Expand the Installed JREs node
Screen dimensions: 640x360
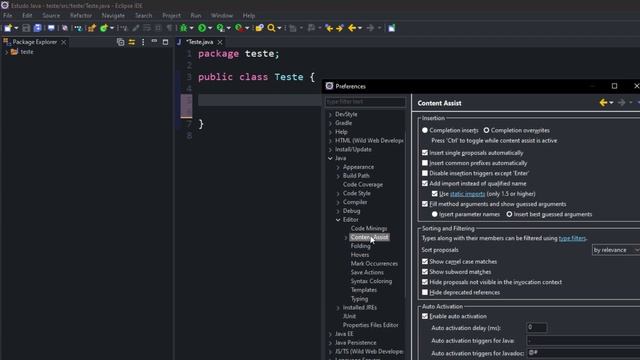(x=338, y=308)
